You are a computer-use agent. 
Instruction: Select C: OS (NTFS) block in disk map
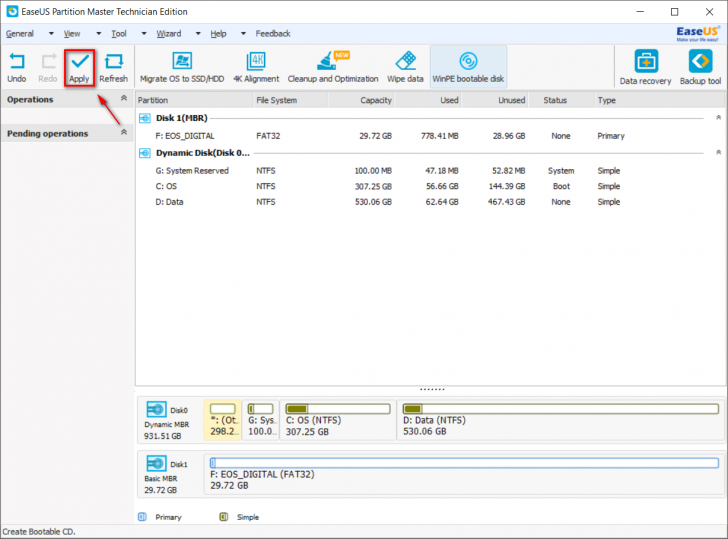click(338, 420)
